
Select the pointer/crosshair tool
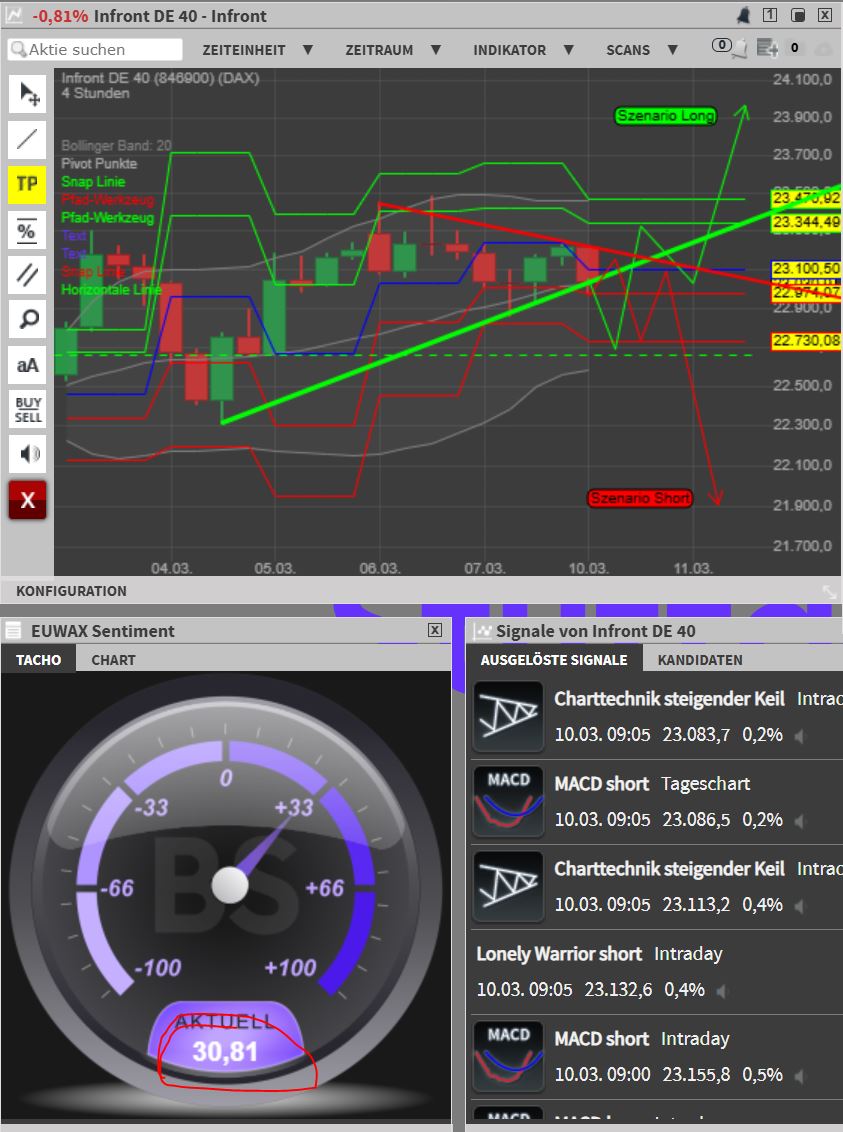point(27,94)
